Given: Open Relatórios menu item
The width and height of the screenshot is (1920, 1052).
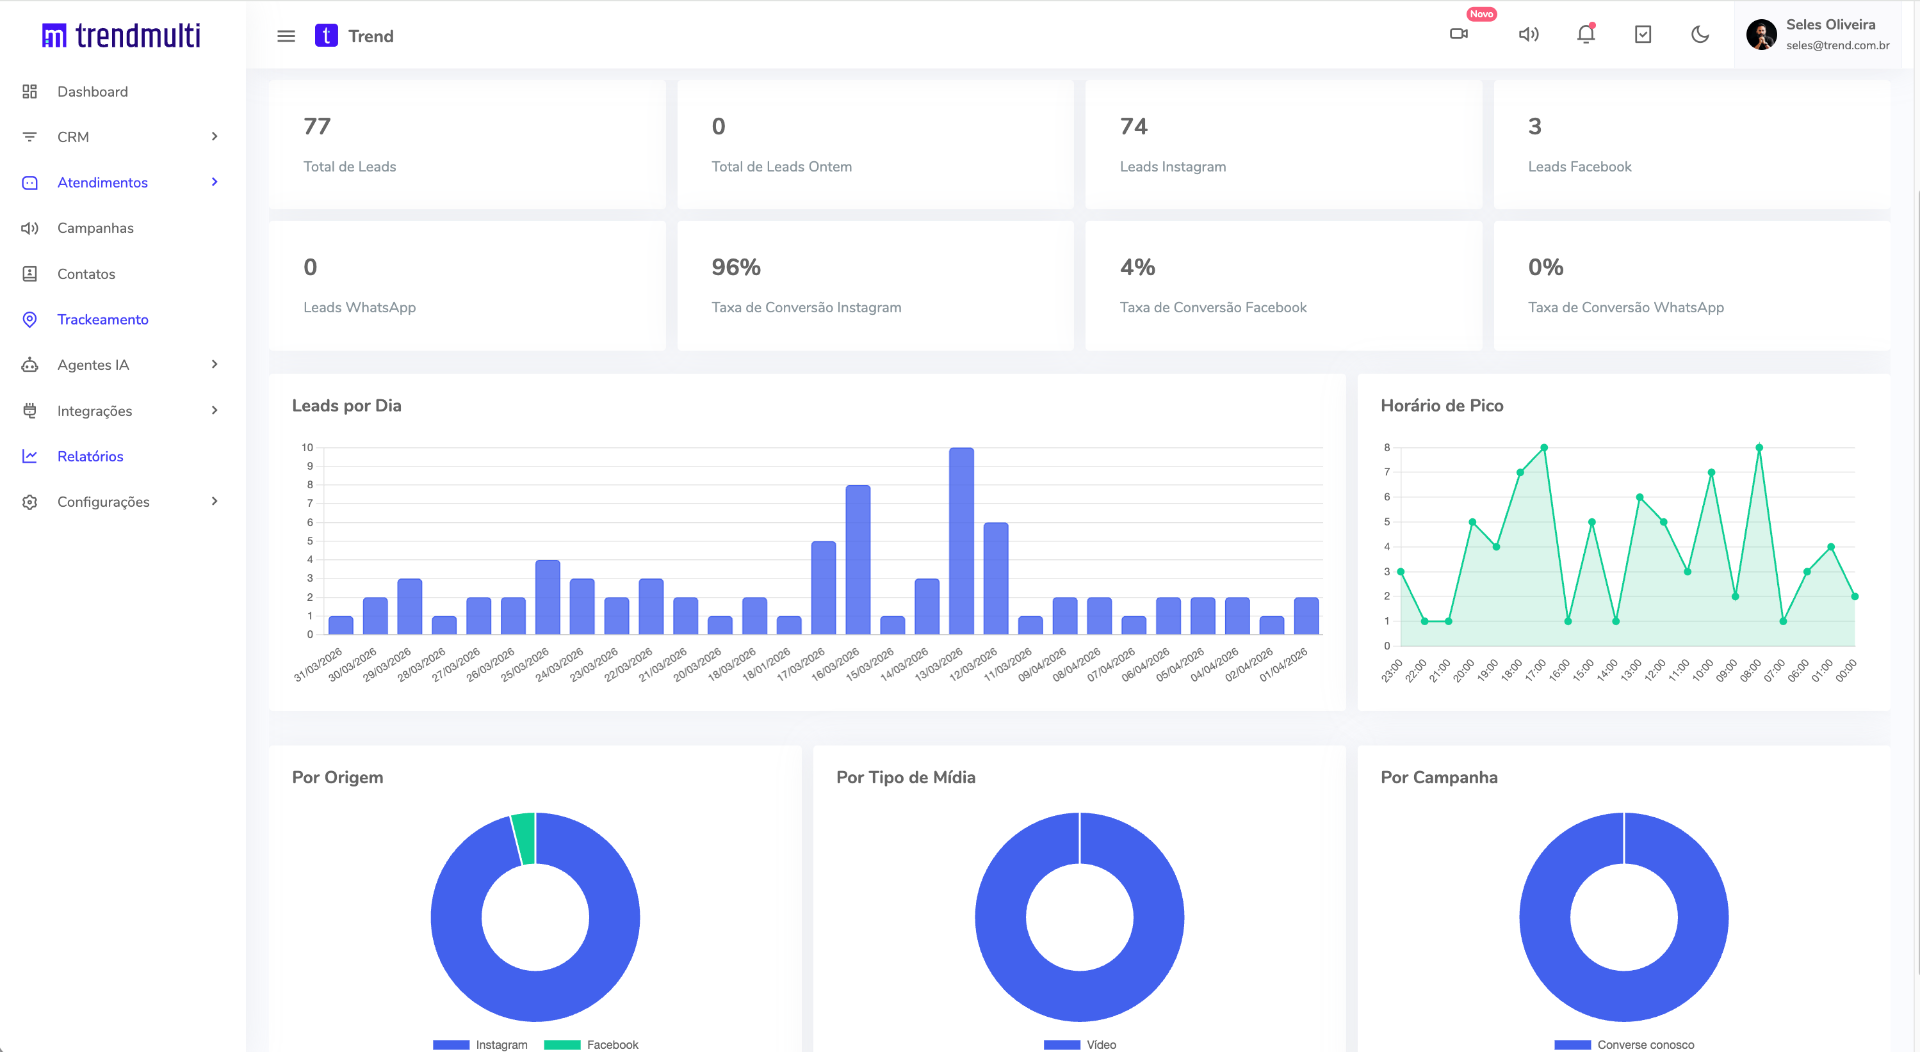Looking at the screenshot, I should [90, 456].
